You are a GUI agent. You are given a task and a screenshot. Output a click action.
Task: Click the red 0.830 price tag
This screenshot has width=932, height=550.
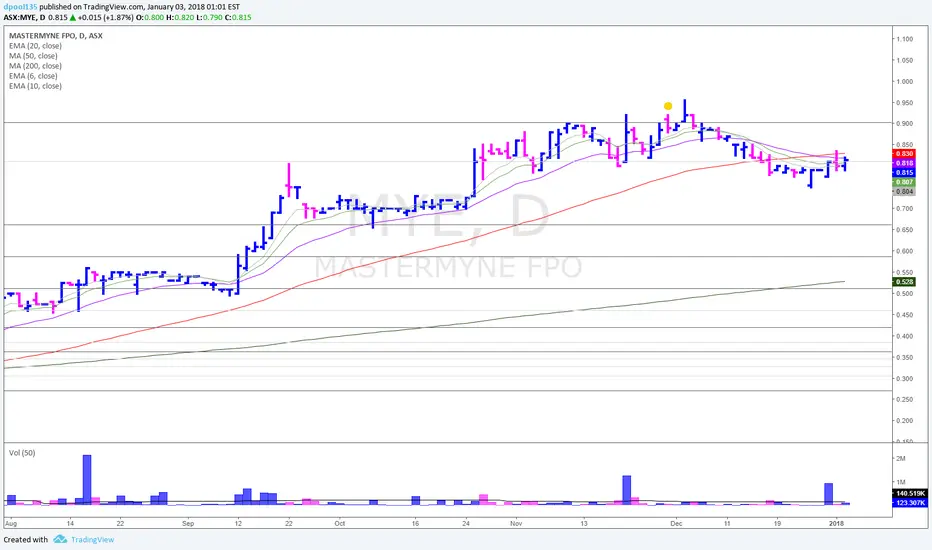(x=904, y=153)
